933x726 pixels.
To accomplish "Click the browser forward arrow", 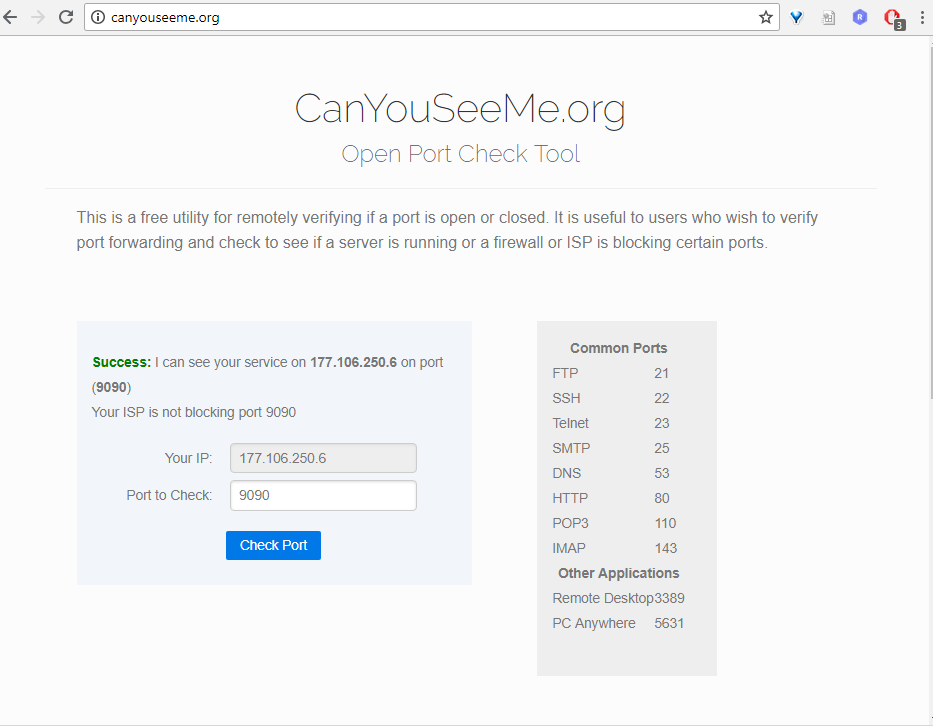I will click(x=38, y=17).
